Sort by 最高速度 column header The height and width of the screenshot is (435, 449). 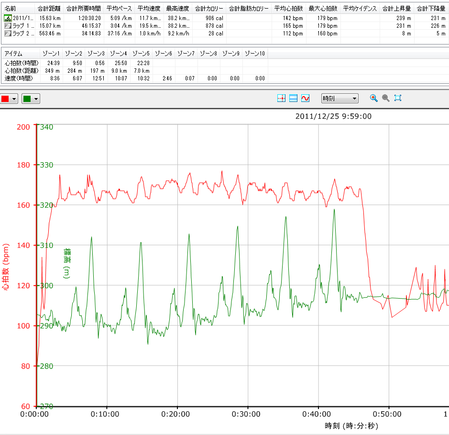coord(178,8)
